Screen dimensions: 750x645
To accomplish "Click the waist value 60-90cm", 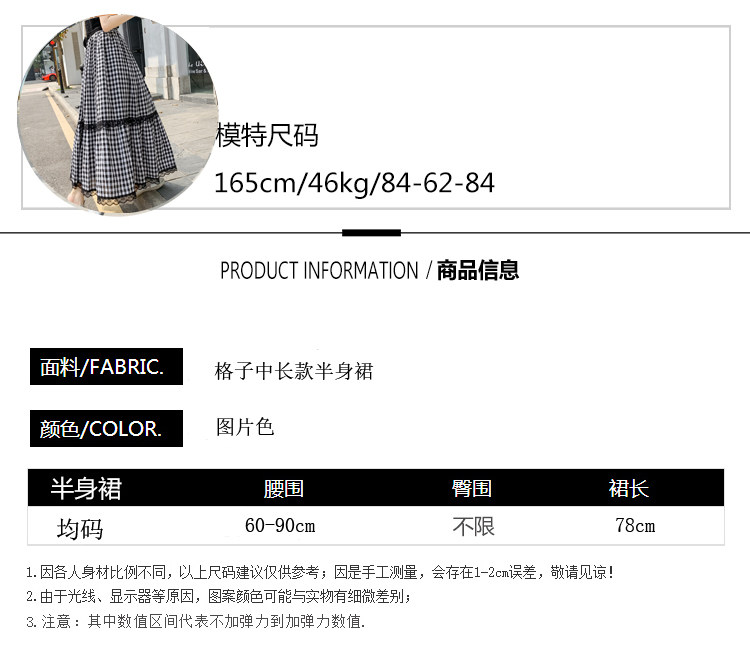I will (x=280, y=525).
